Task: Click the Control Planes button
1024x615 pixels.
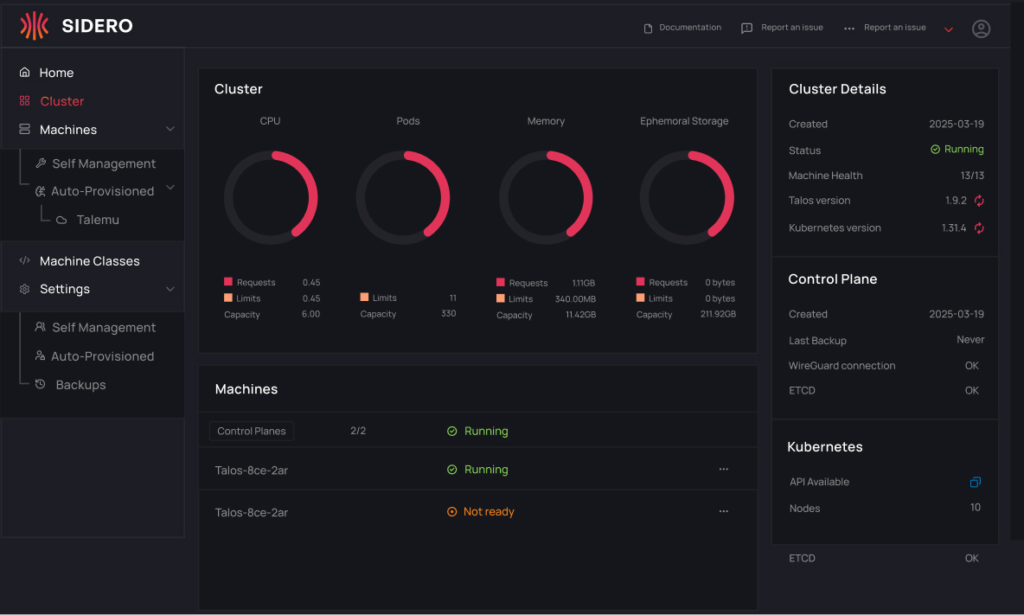Action: point(251,431)
